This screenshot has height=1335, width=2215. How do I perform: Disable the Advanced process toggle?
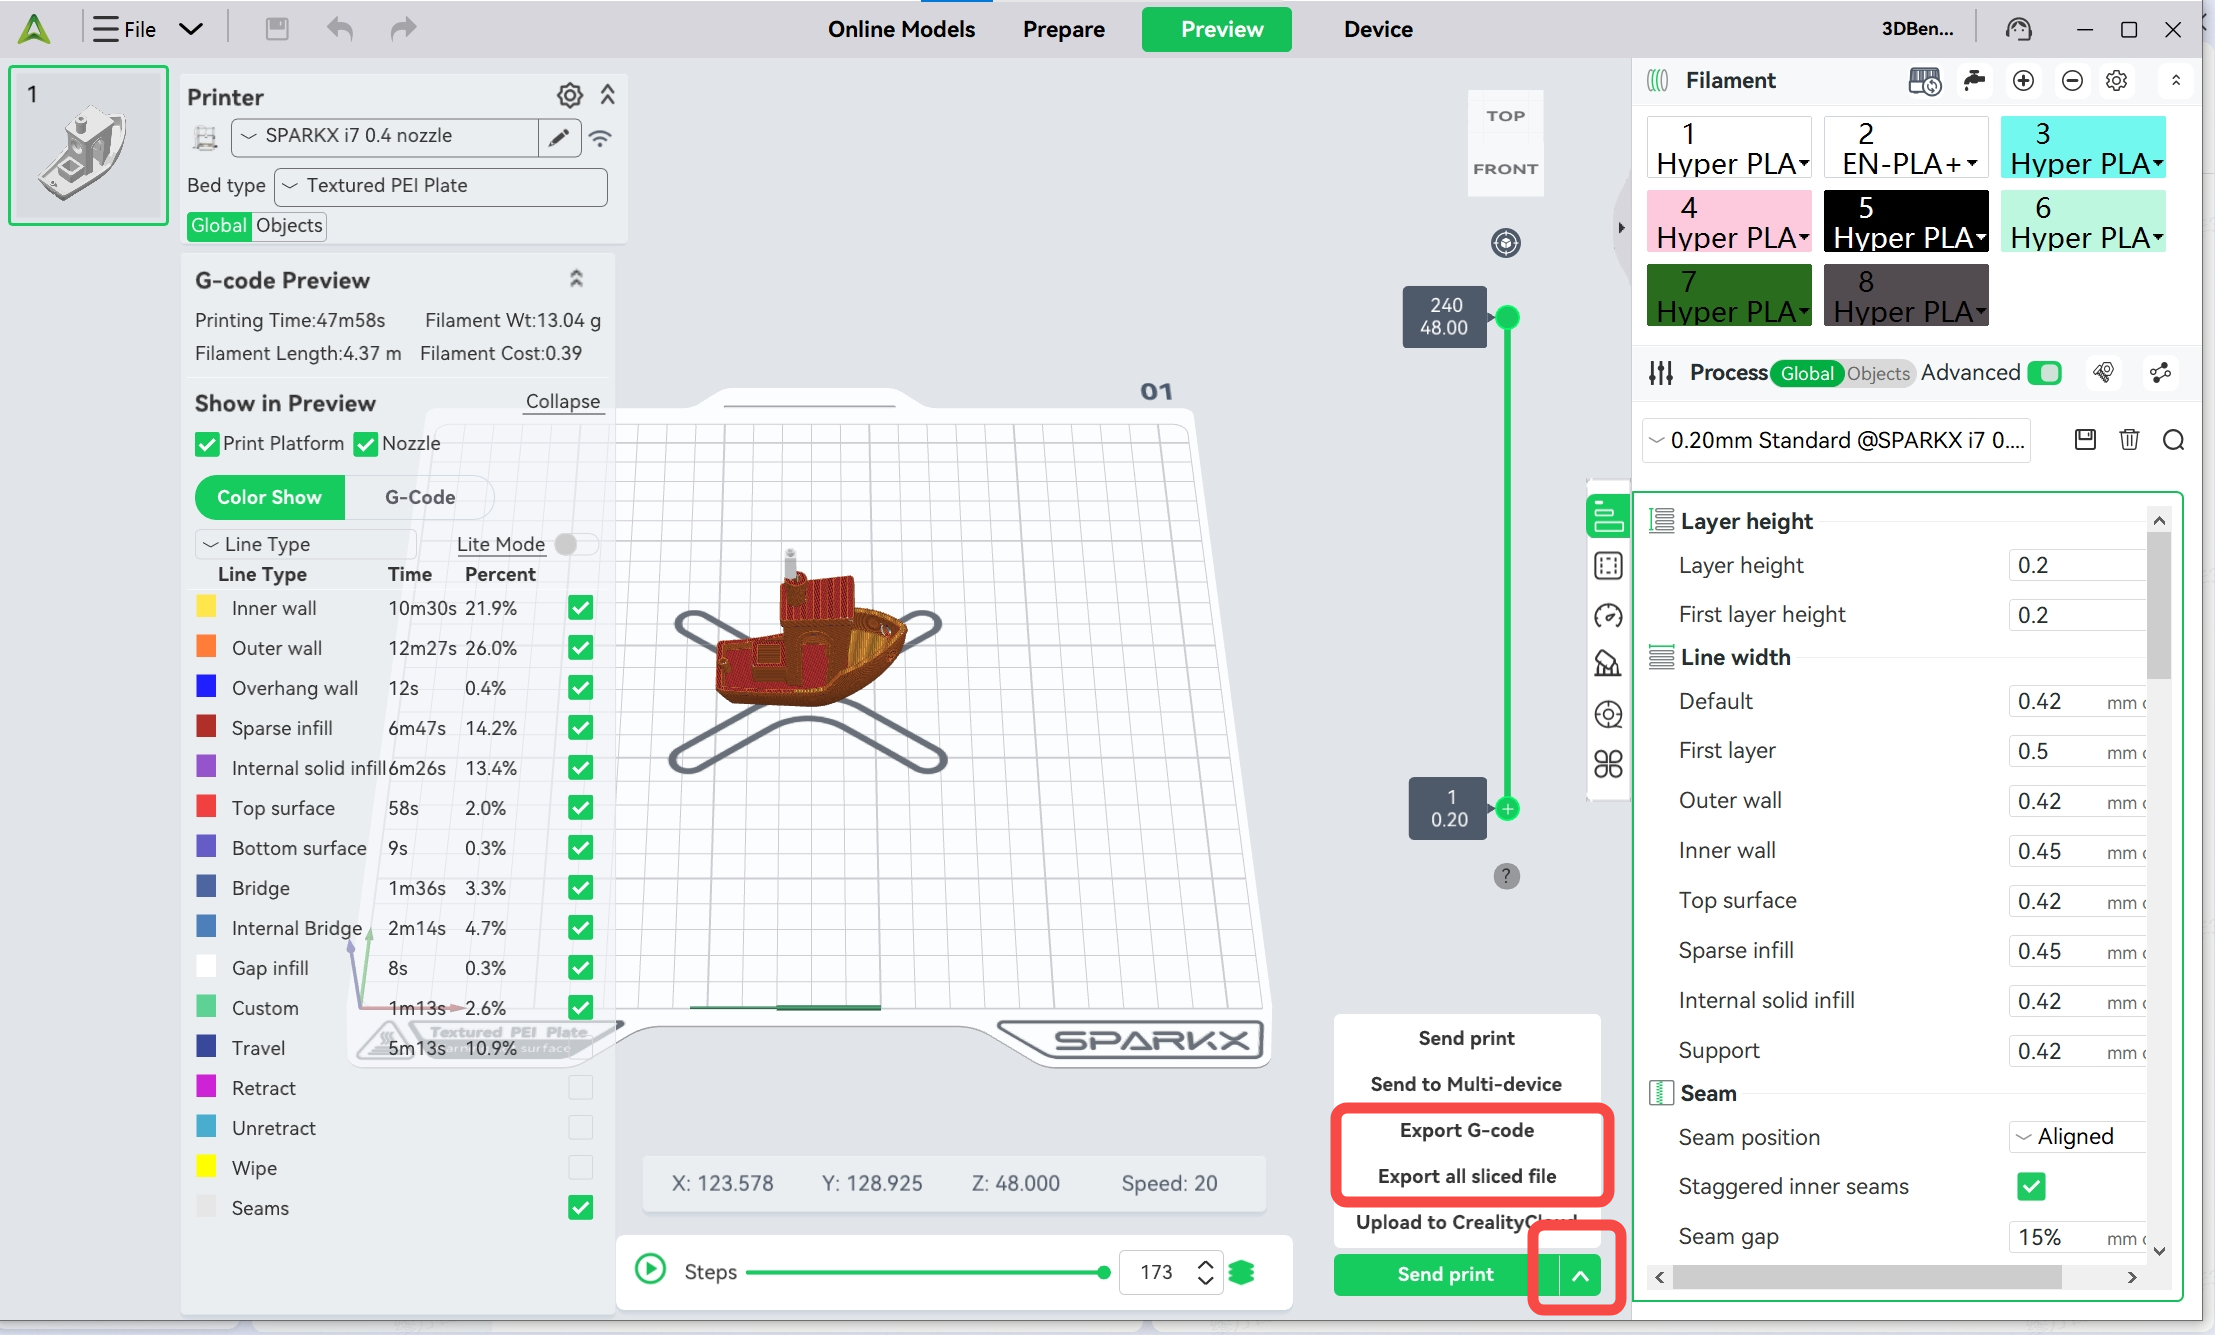point(2044,373)
